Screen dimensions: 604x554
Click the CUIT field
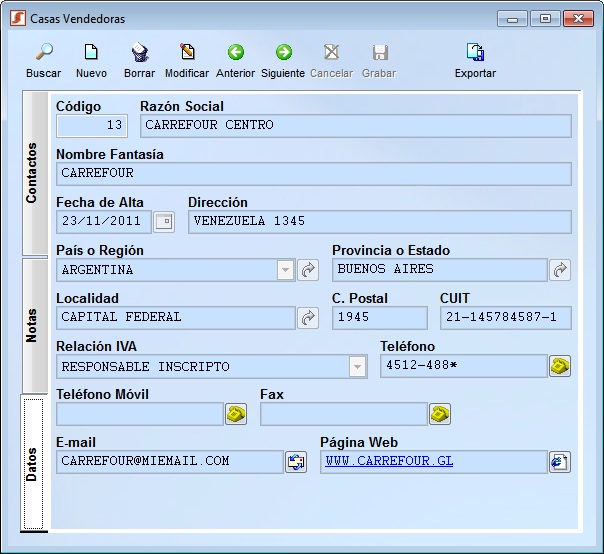pos(506,318)
